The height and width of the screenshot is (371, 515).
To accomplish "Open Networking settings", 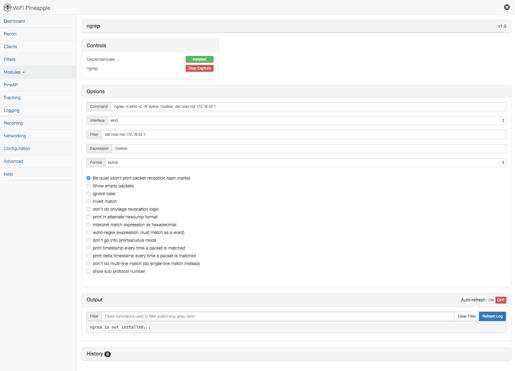I will point(15,136).
